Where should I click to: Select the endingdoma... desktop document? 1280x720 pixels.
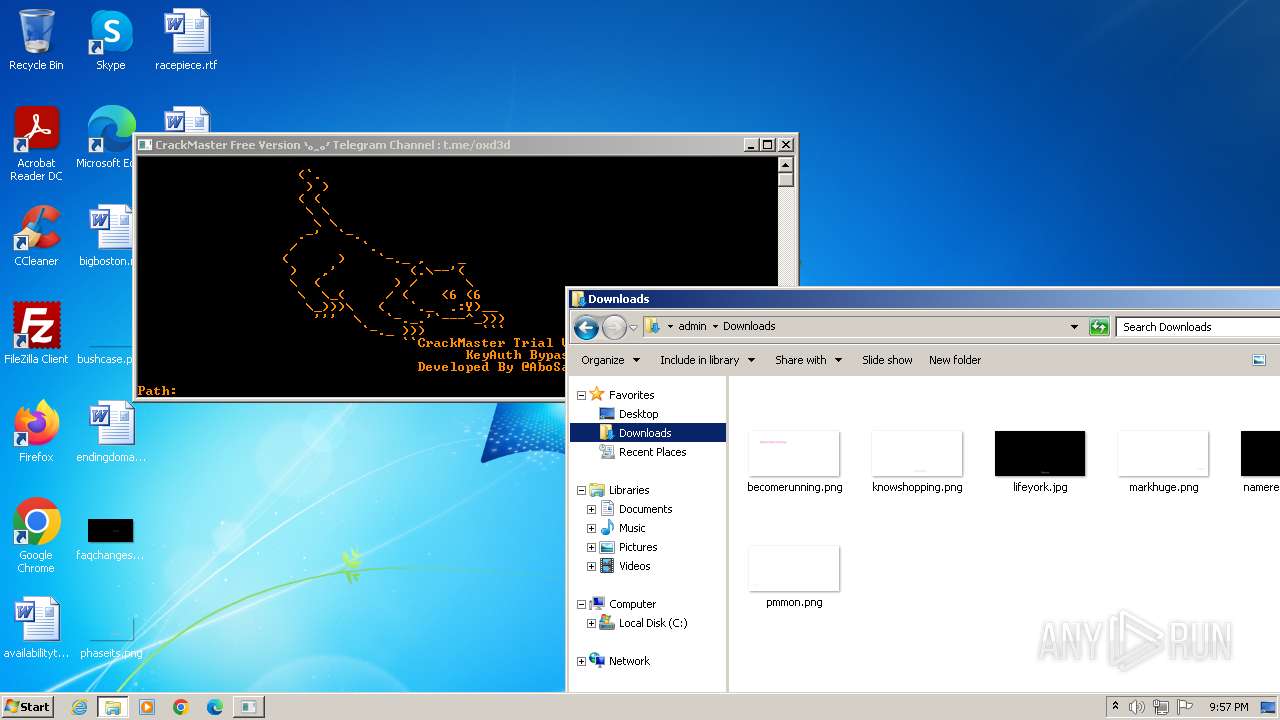(x=111, y=432)
